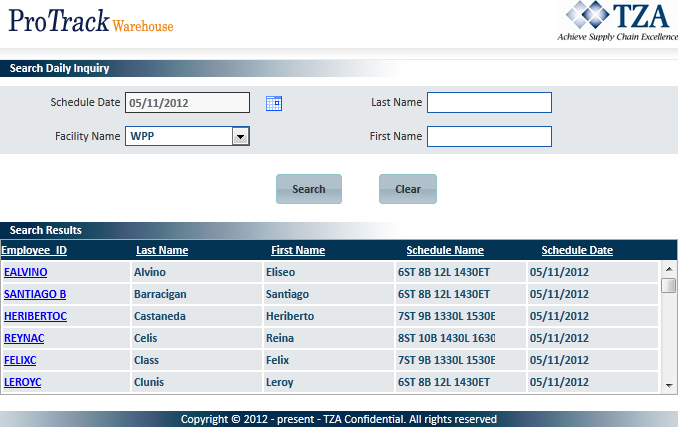Select schedule date cell in Alvino row
Viewport: 678px width, 427px height.
pyautogui.click(x=593, y=272)
